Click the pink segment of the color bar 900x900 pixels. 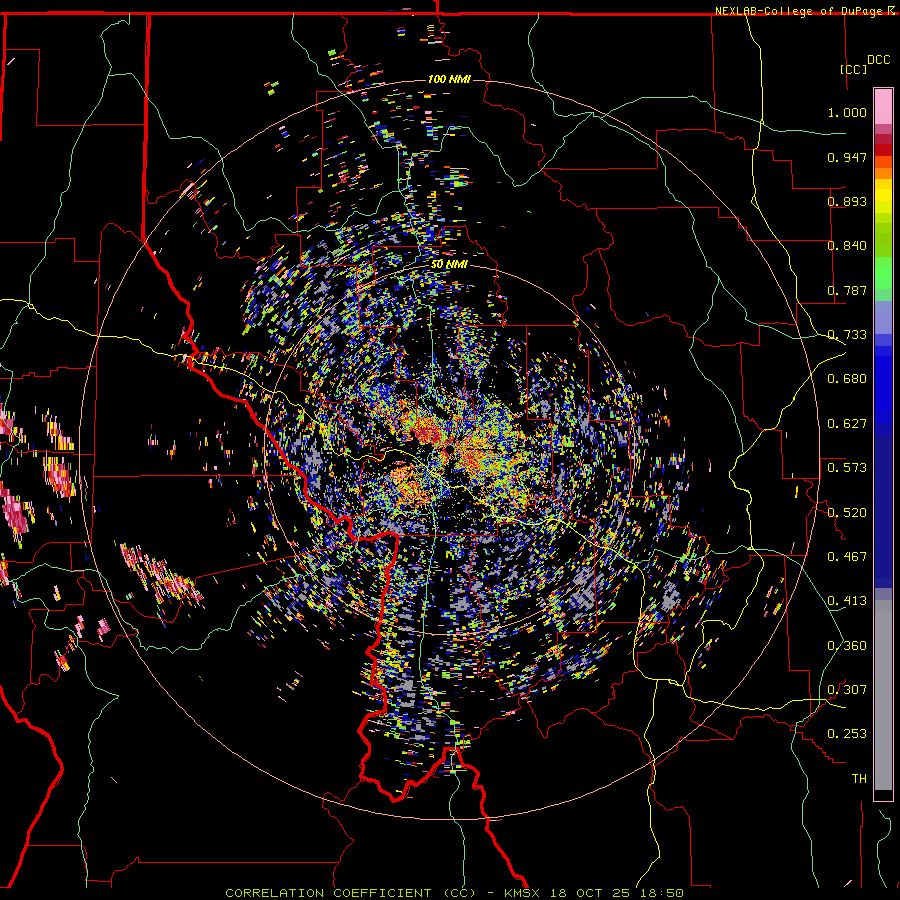[883, 107]
